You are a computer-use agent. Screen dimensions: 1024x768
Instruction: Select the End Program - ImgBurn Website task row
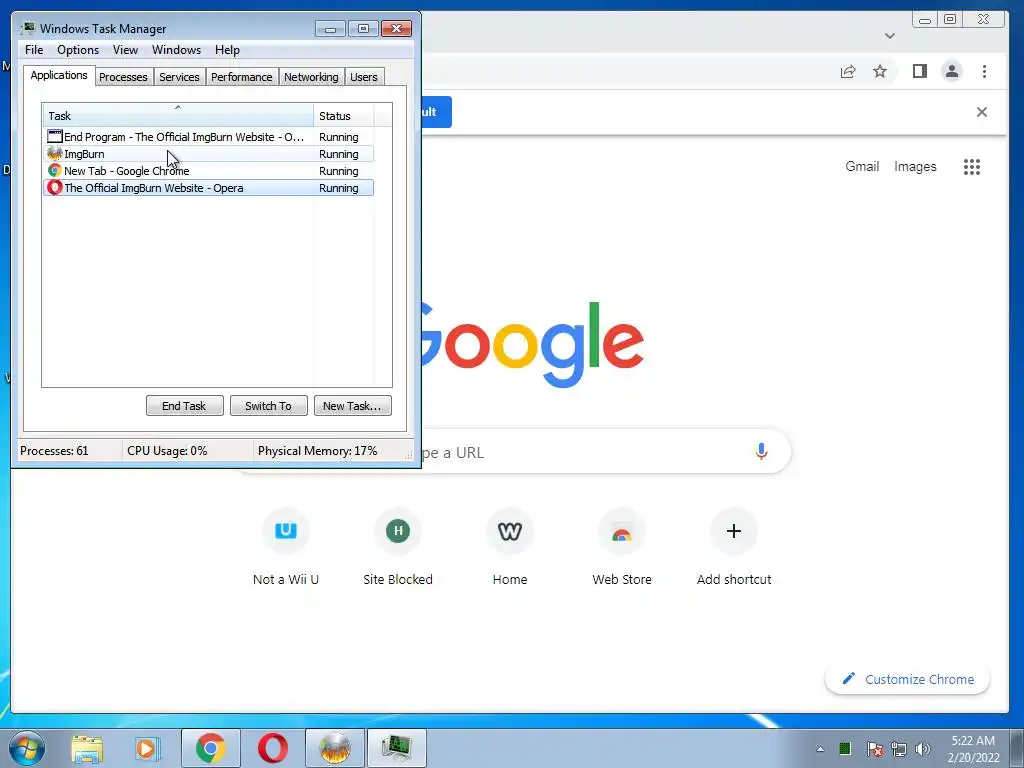(x=208, y=137)
